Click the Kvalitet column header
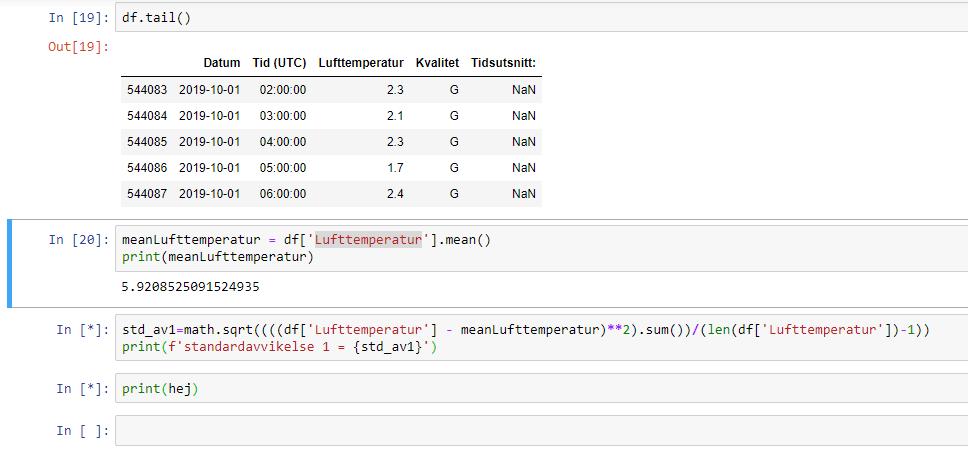The image size is (968, 450). coord(437,63)
